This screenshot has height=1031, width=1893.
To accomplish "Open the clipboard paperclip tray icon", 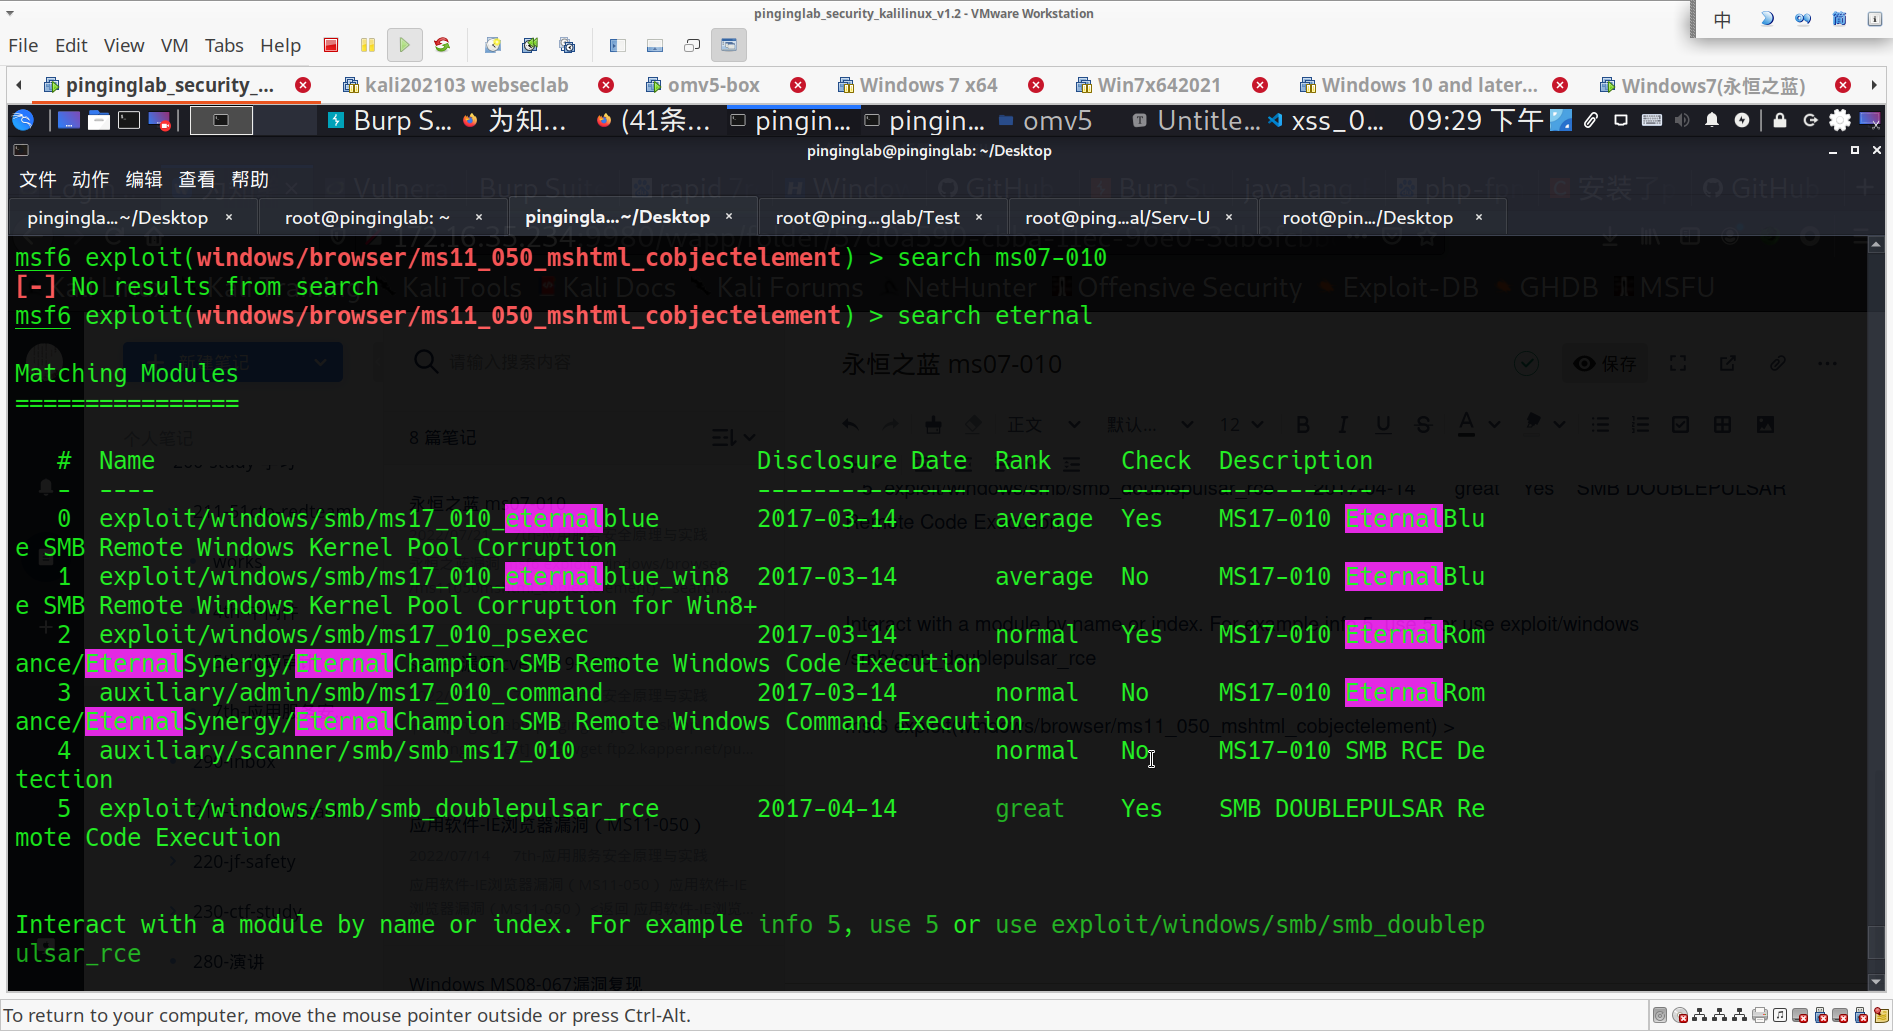I will coord(1591,121).
